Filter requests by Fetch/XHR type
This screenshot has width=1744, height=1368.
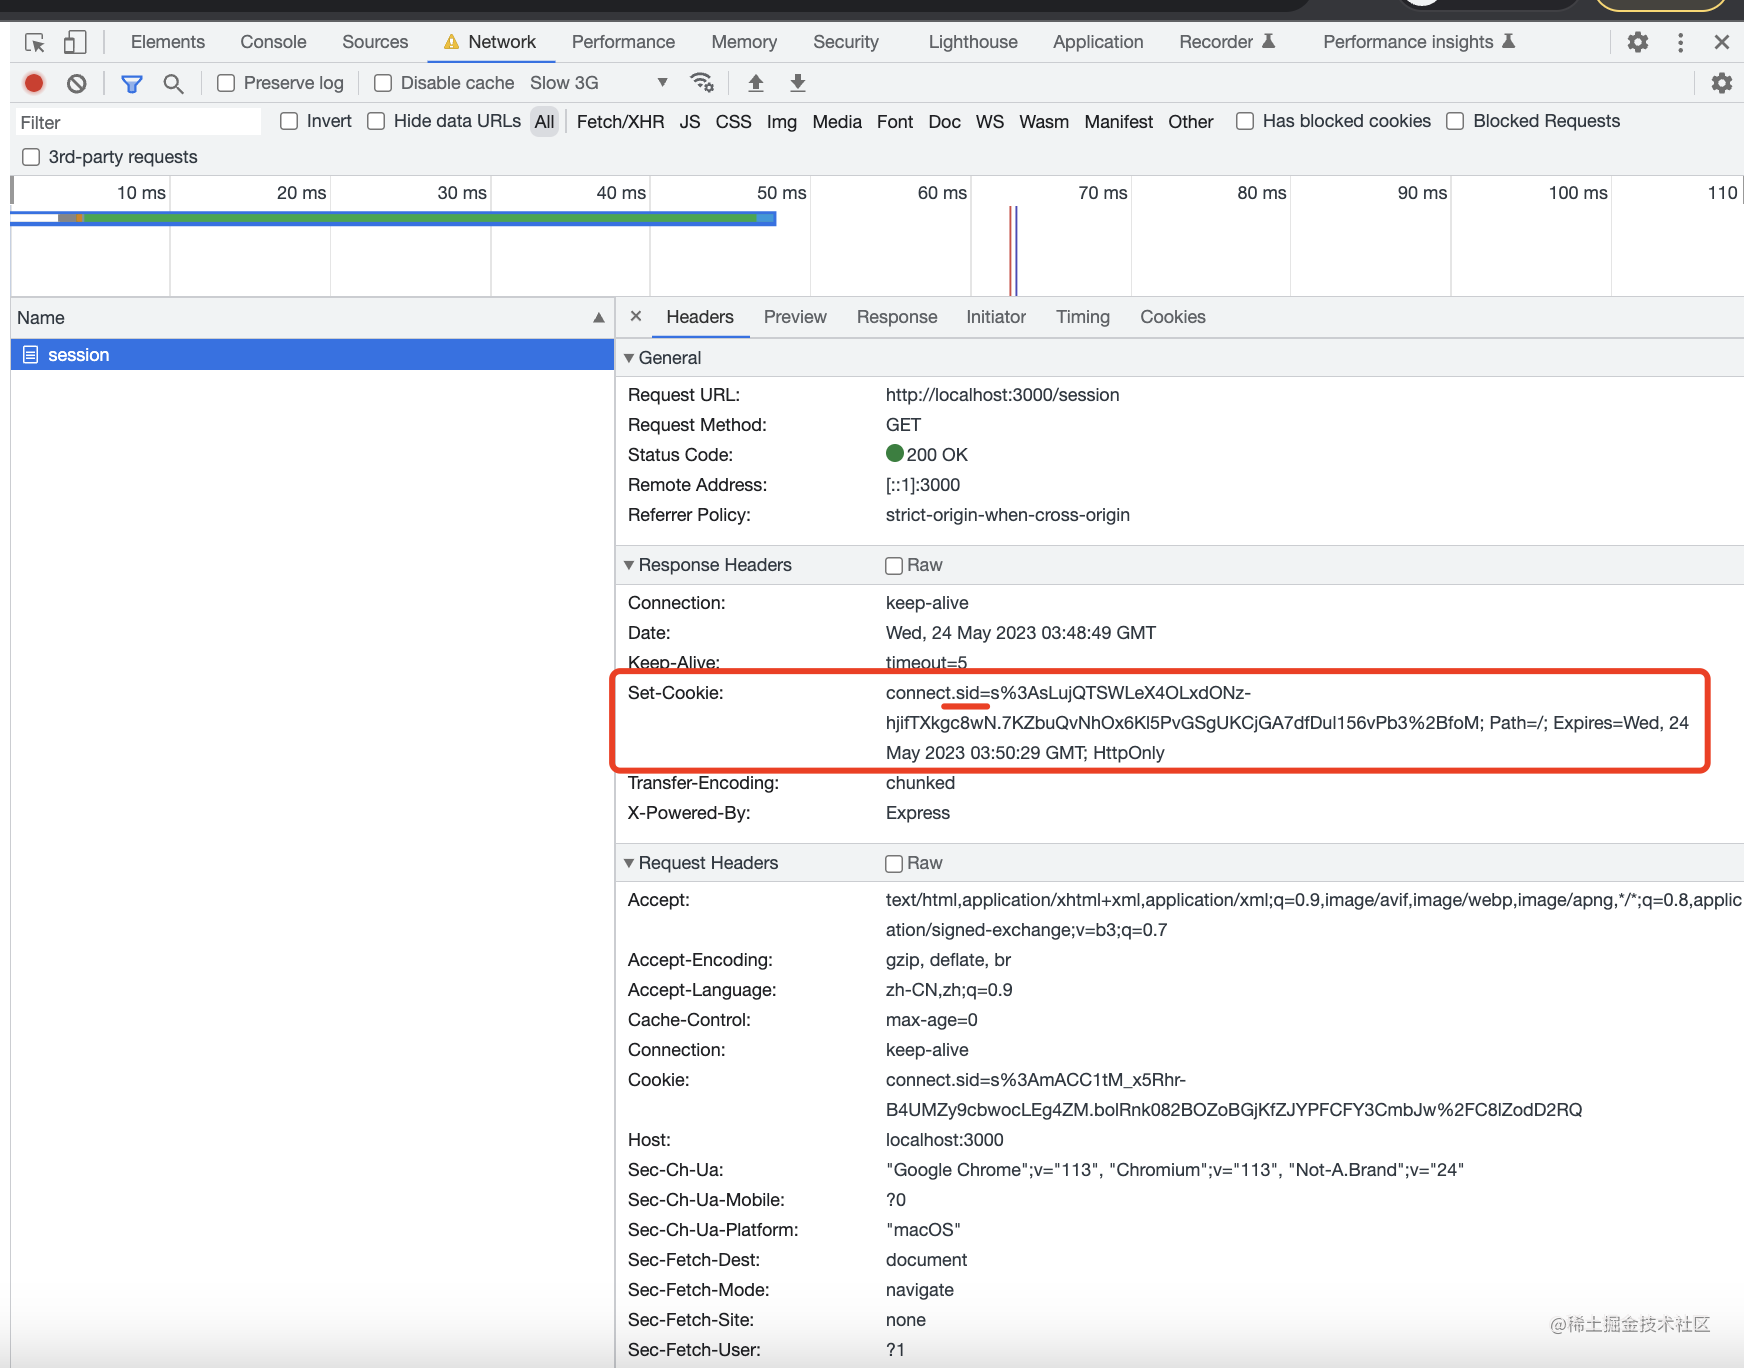620,122
